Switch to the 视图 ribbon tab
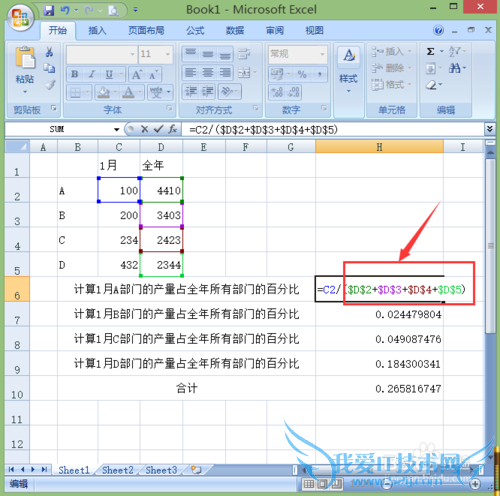500x496 pixels. pos(314,31)
